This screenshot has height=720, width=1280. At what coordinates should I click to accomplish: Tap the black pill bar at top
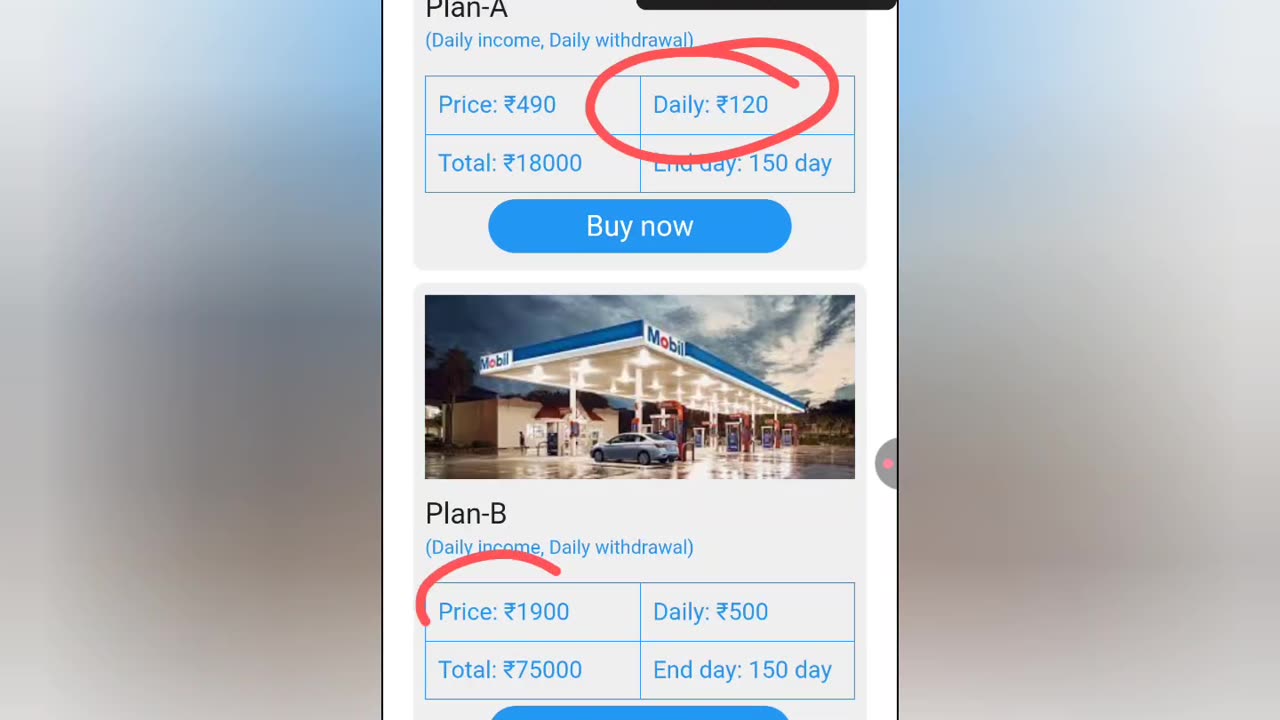[766, 4]
